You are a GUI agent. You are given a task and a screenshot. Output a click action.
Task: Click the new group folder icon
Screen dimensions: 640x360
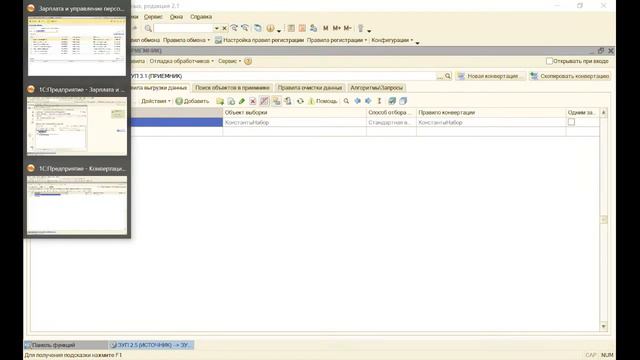[220, 101]
